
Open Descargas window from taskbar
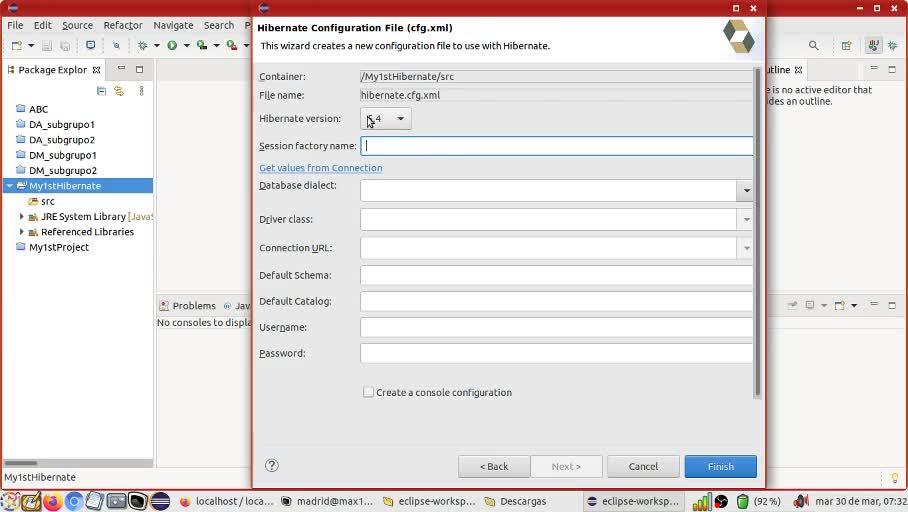(x=516, y=501)
